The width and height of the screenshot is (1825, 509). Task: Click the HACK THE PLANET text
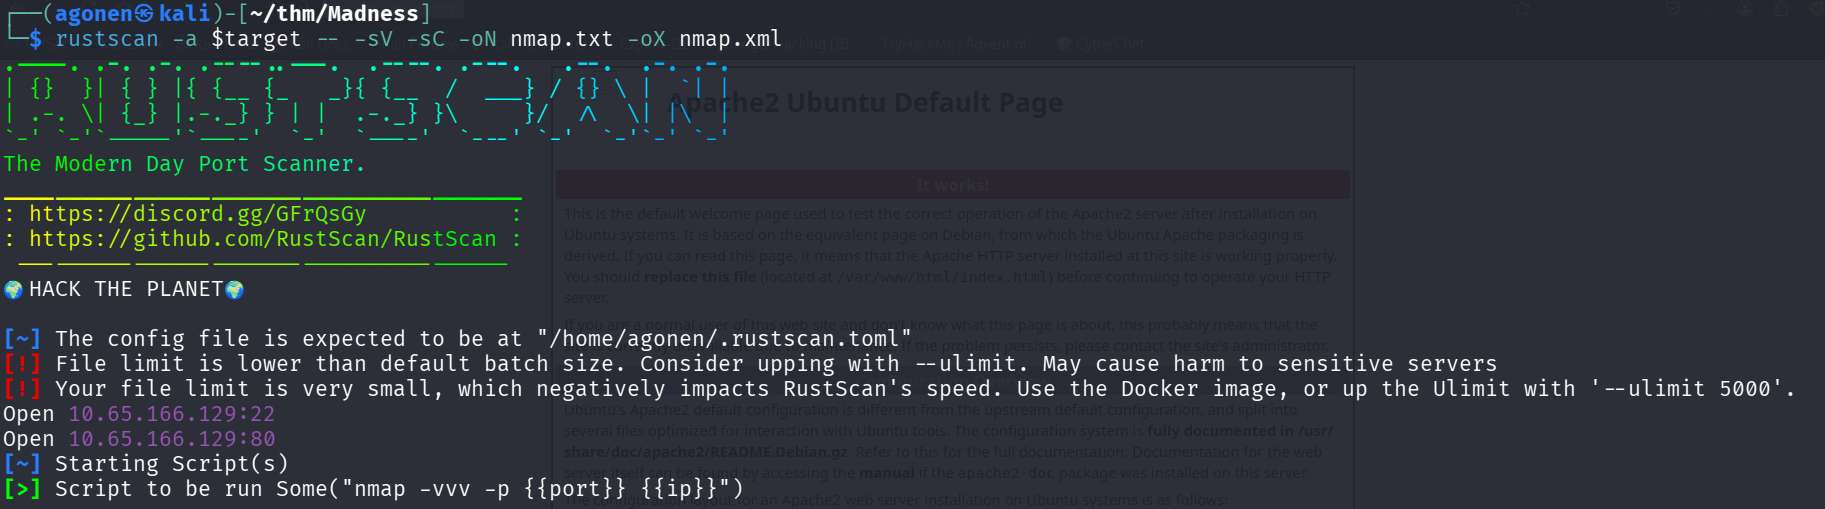(126, 289)
